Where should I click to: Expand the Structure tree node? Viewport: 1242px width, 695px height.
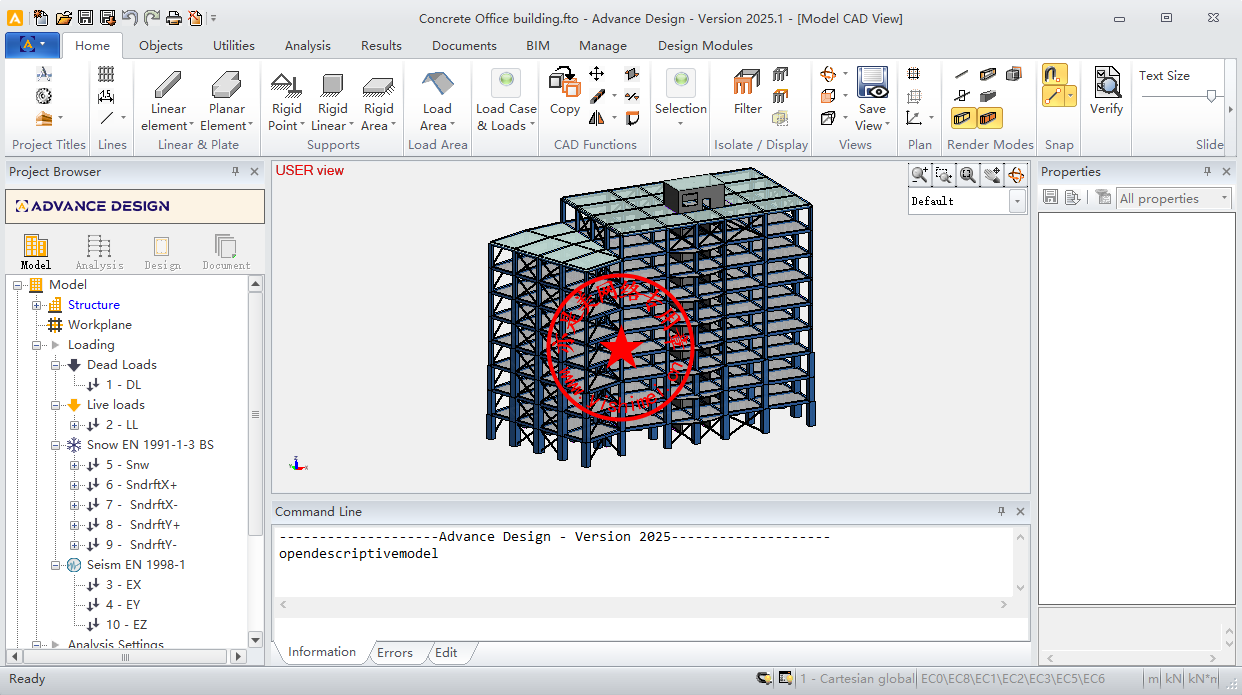click(36, 305)
